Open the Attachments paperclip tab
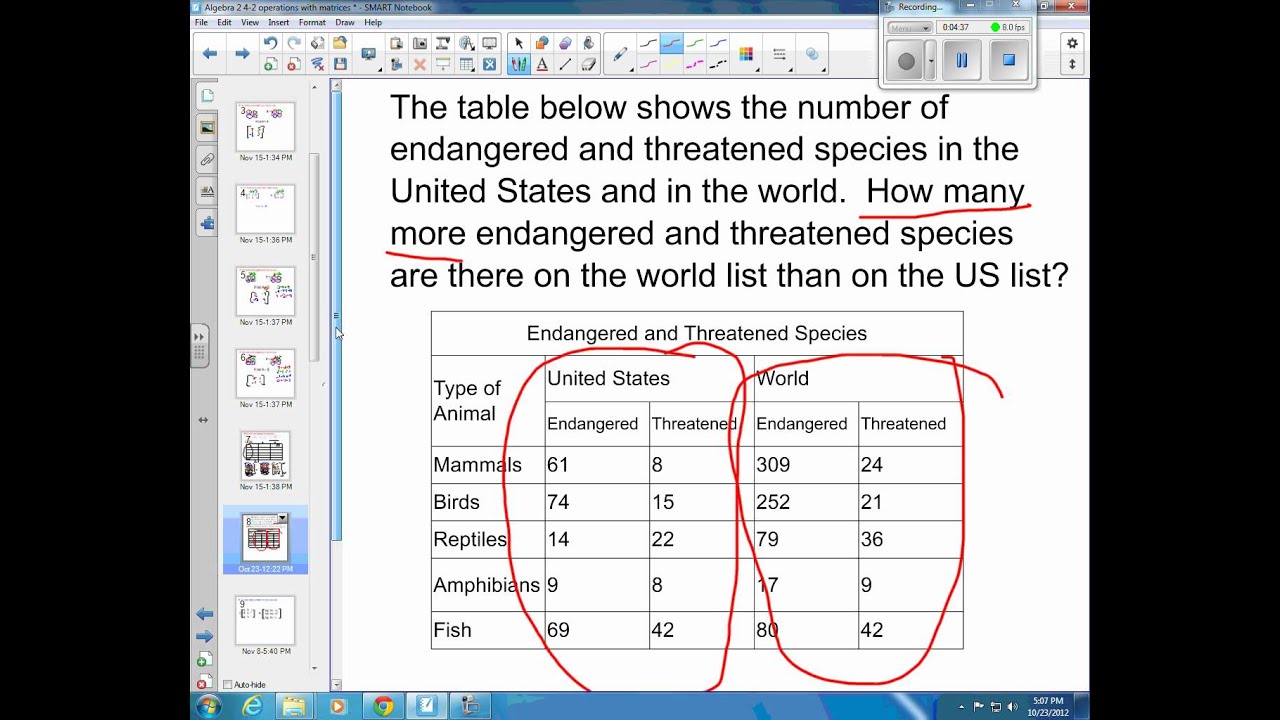Screen dimensions: 1280x720 tap(207, 159)
